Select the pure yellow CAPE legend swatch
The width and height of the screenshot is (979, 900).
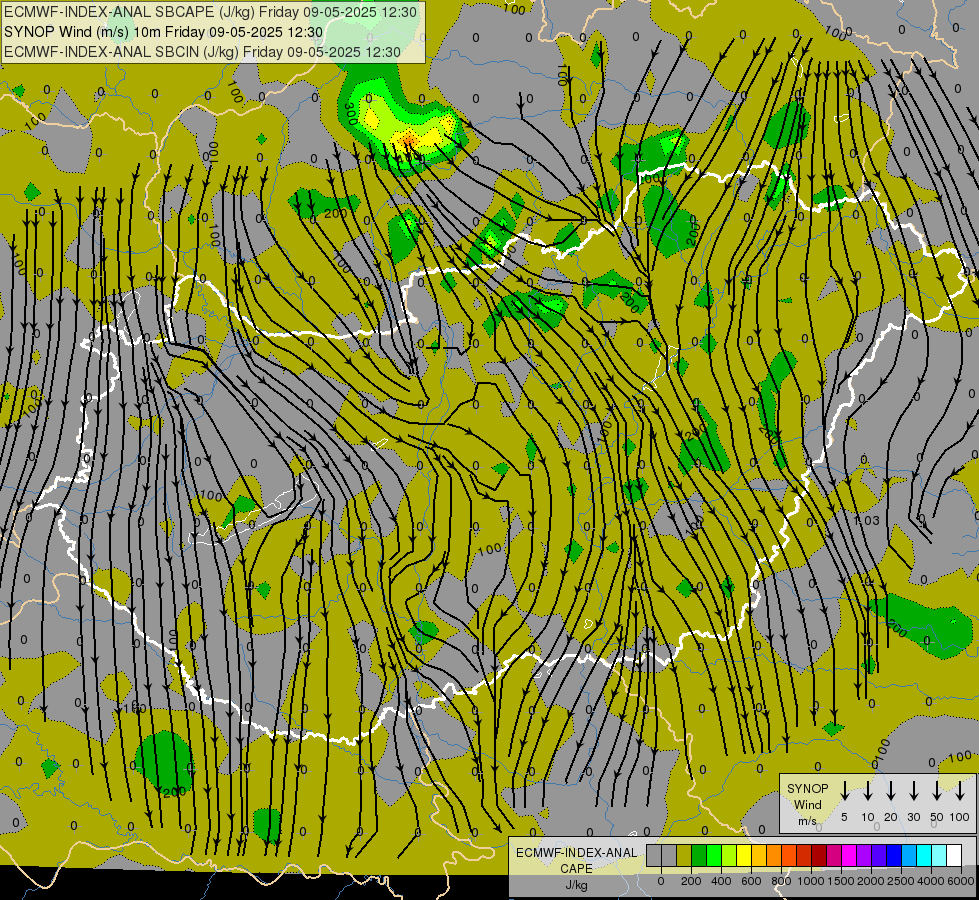pos(744,855)
